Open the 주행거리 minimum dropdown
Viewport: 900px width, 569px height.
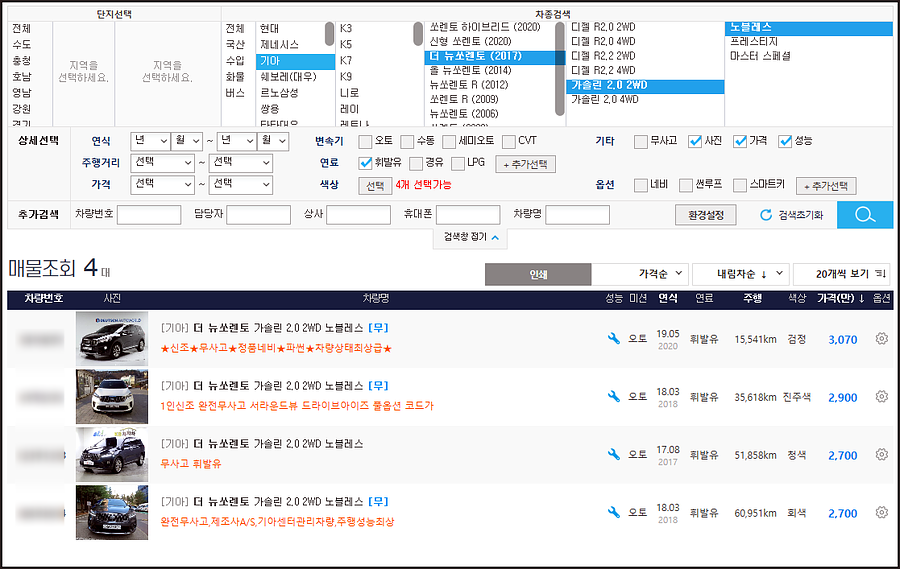[162, 163]
